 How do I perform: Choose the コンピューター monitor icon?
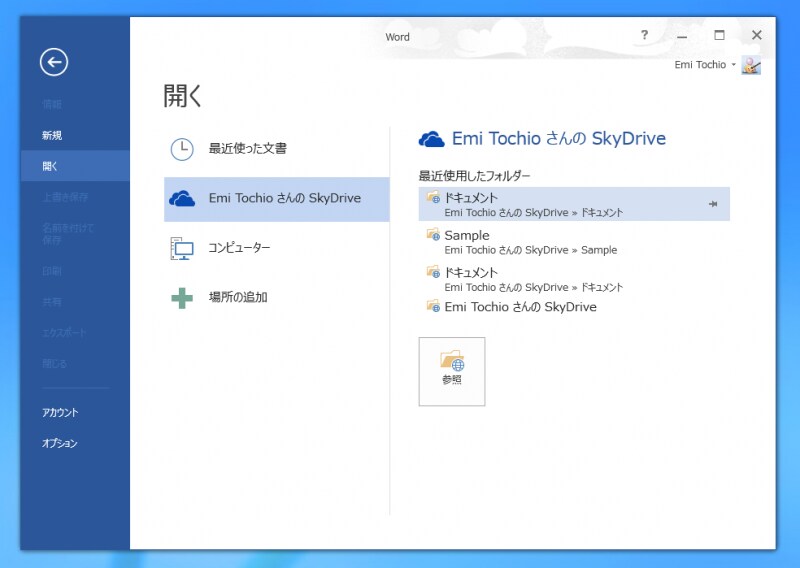(x=182, y=248)
